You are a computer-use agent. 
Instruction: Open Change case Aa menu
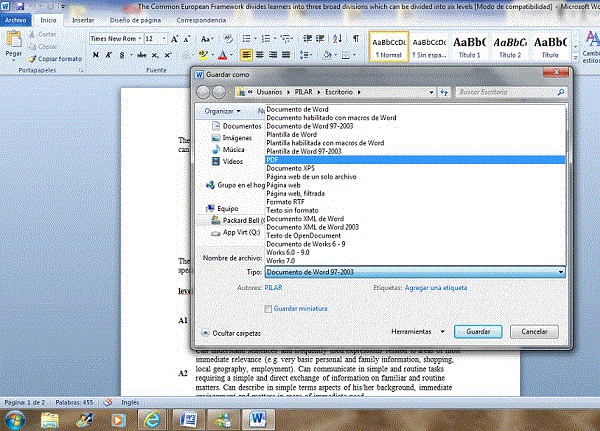coord(206,39)
